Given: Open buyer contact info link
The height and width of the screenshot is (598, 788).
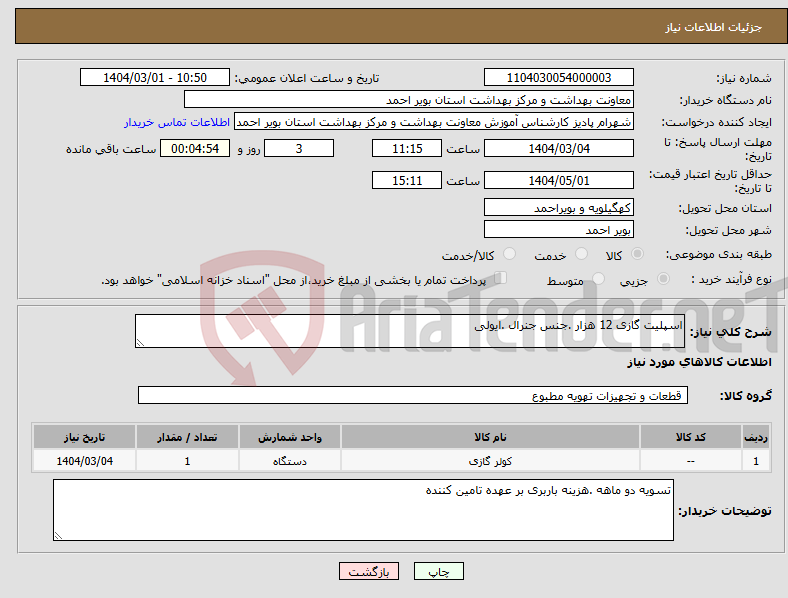Looking at the screenshot, I should click(x=177, y=122).
